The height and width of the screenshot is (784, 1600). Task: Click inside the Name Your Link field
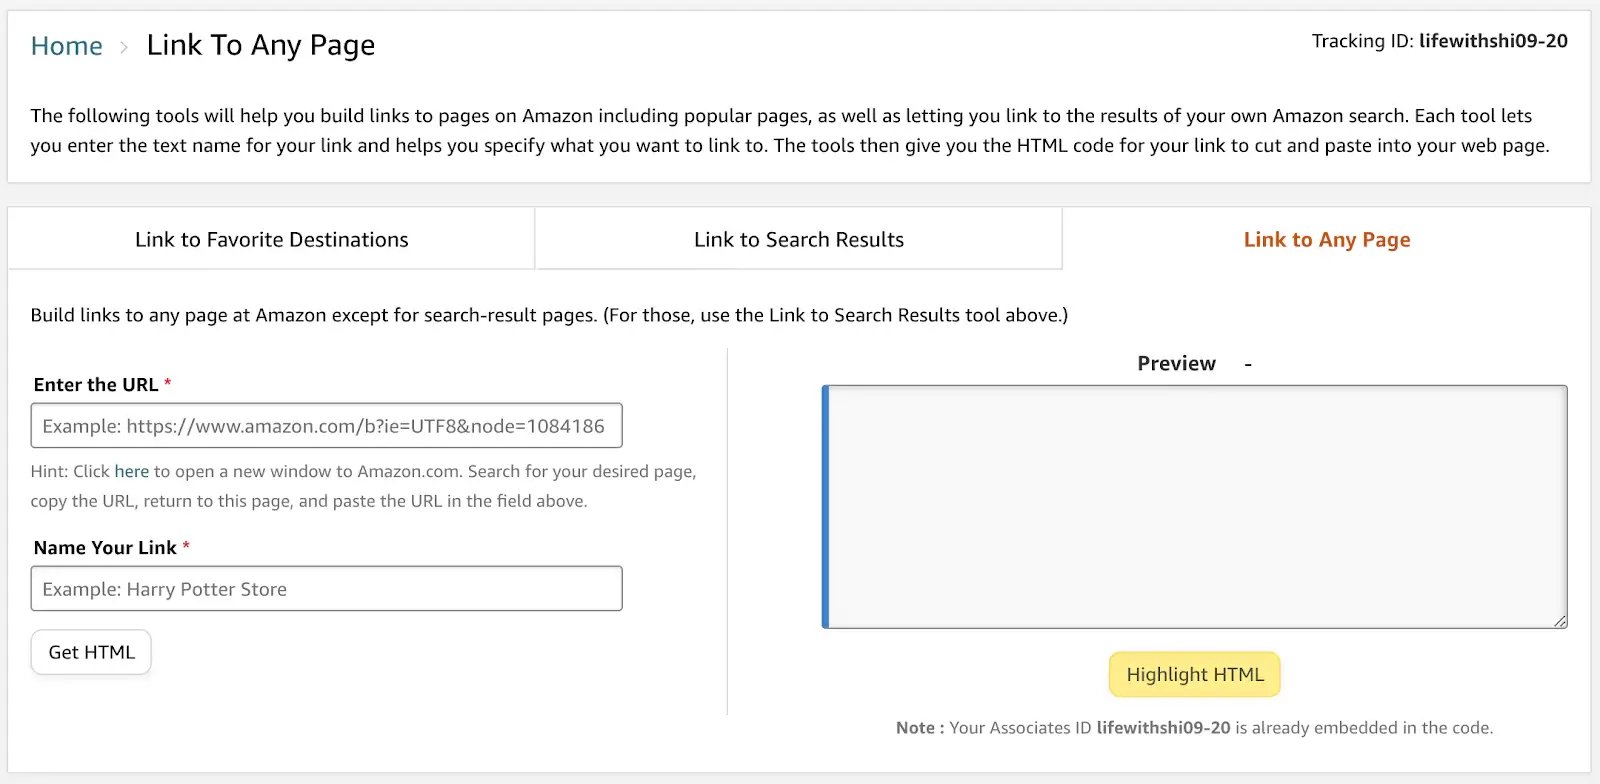coord(326,589)
